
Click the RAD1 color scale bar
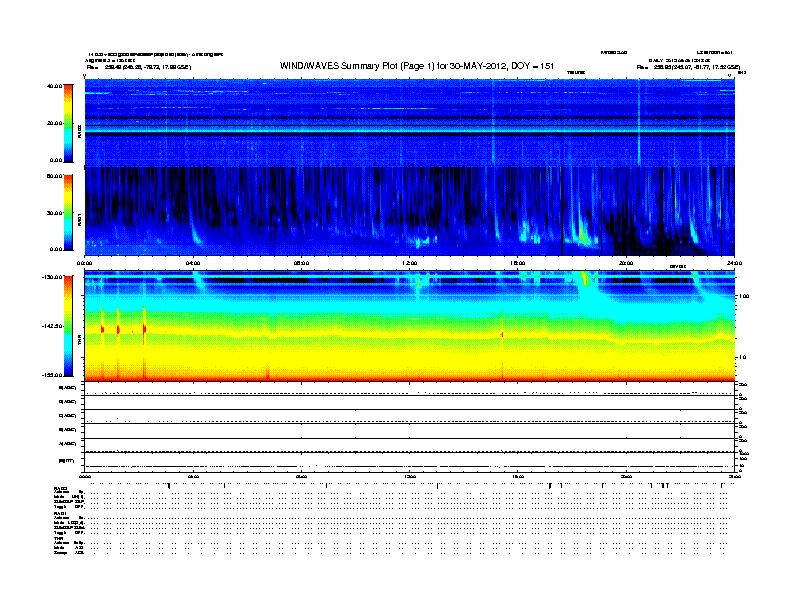[x=68, y=213]
